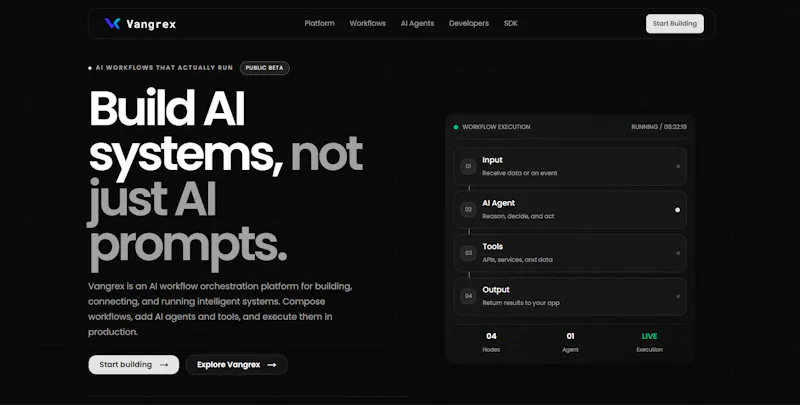Select the Tools workflow step card
This screenshot has width=800, height=405.
[570, 253]
